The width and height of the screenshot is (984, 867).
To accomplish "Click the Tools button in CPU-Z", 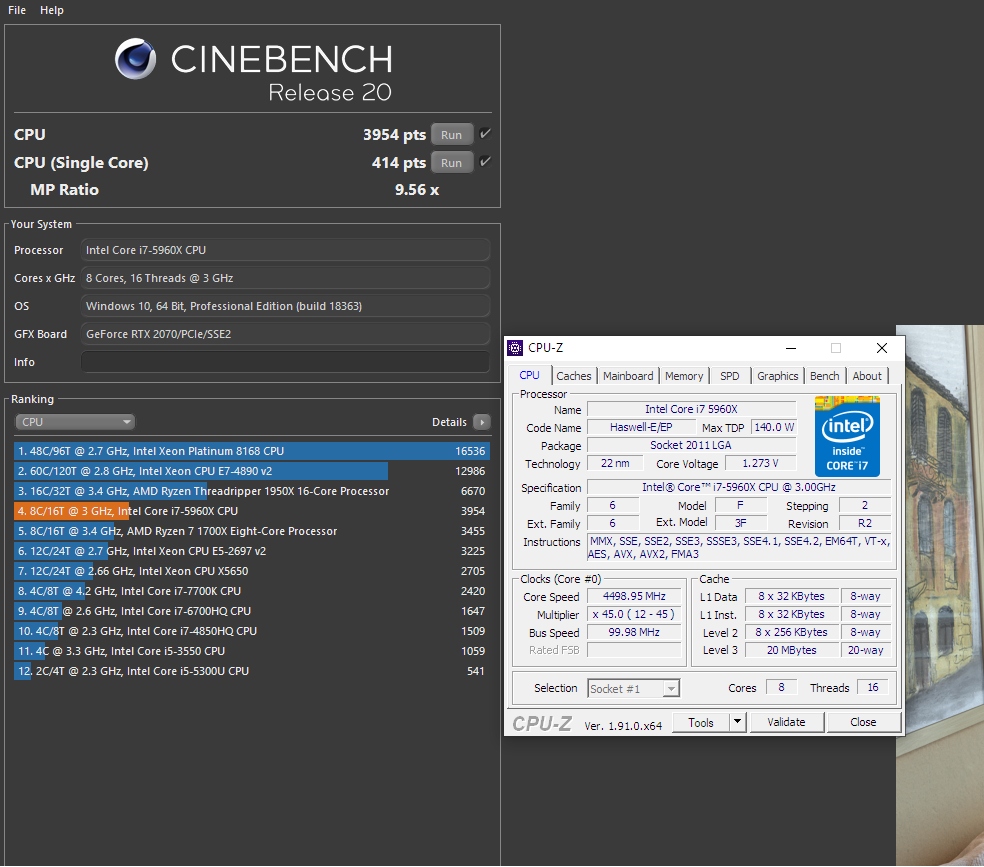I will (x=700, y=723).
